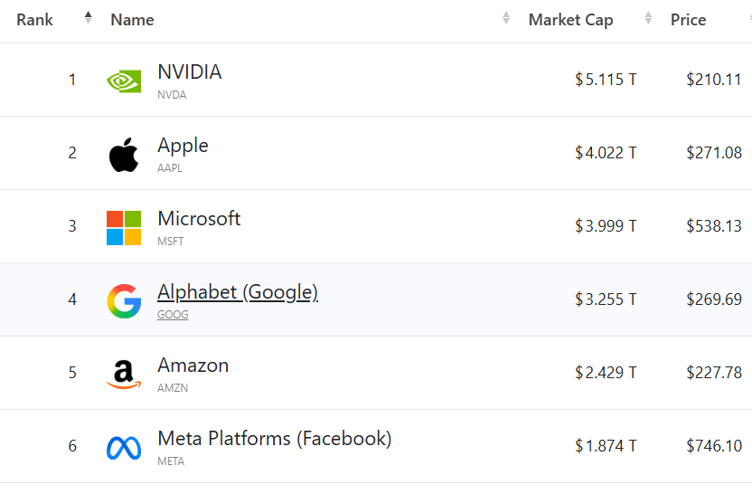Click the Price column header
Viewport: 752px width, 494px height.
pos(688,20)
